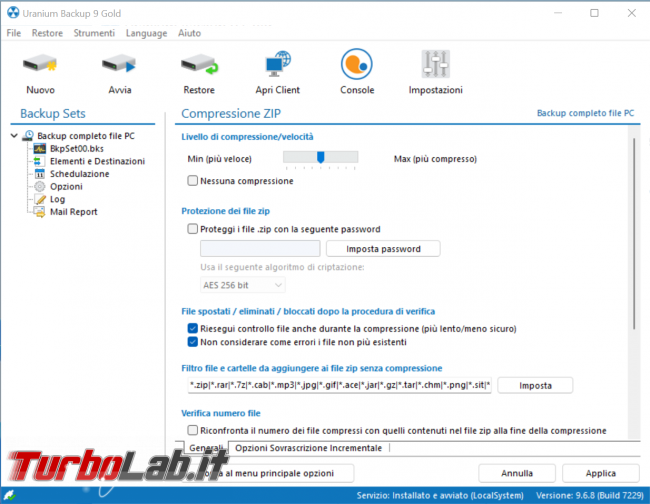Enable Riconfronta il numero dei file compressi
This screenshot has height=504, width=650.
point(192,430)
